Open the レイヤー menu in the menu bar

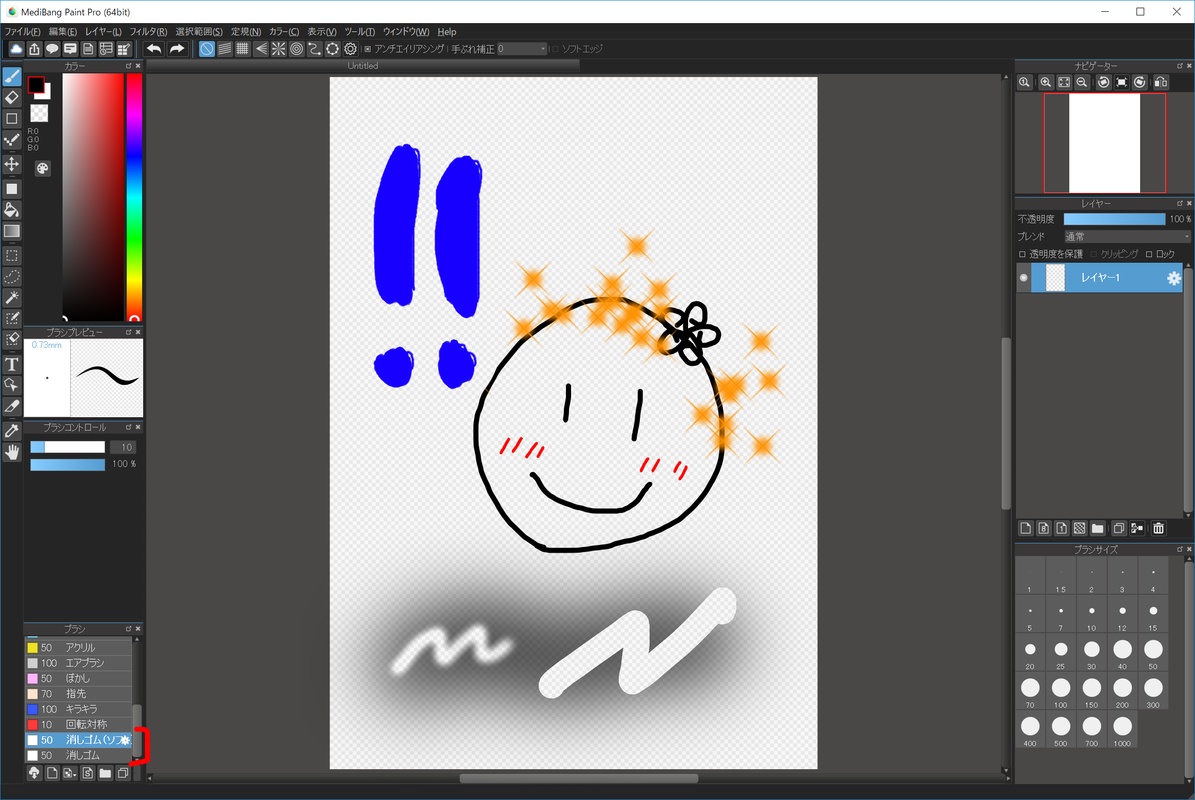point(103,32)
